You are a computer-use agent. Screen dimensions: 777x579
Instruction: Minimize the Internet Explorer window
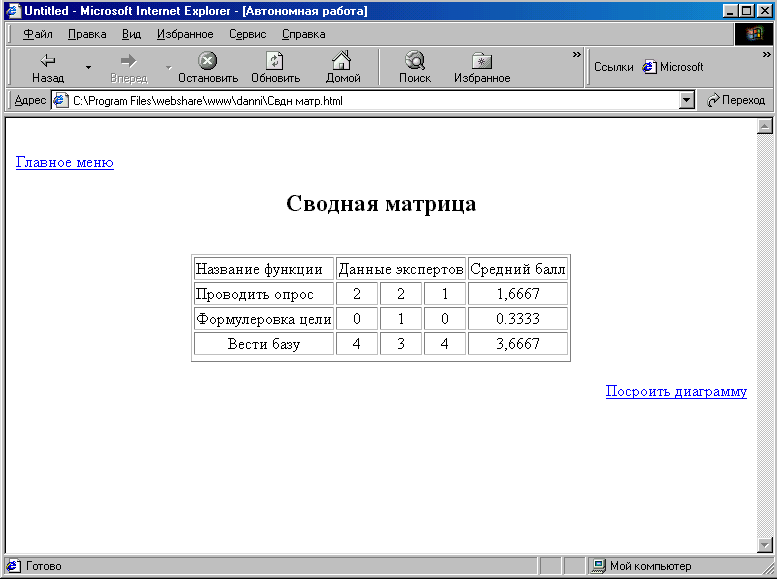click(x=730, y=10)
